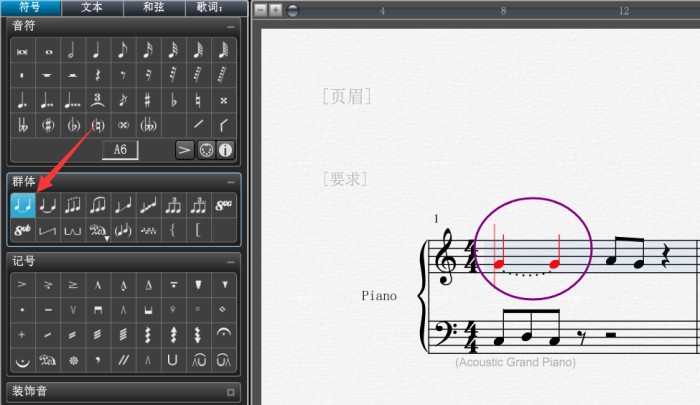Click the triplet symbol in the notes palette
Viewport: 700px width, 405px height.
point(97,100)
